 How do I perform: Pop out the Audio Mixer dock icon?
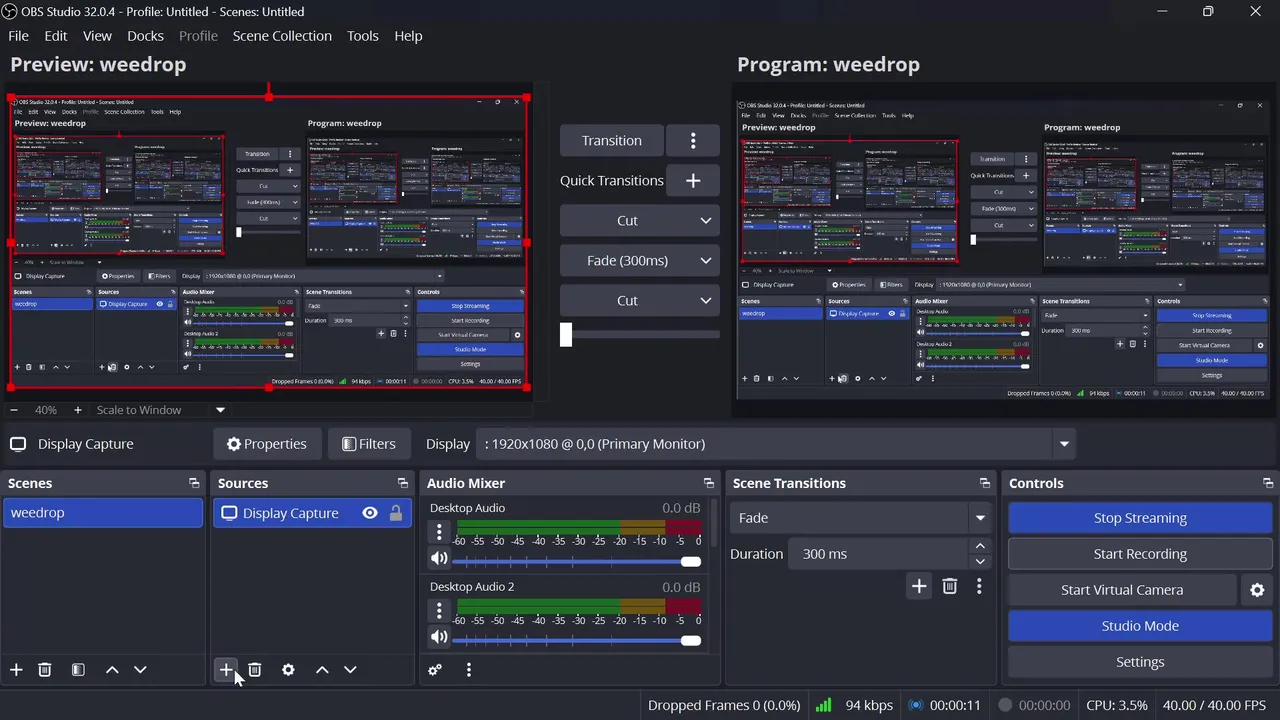[708, 483]
